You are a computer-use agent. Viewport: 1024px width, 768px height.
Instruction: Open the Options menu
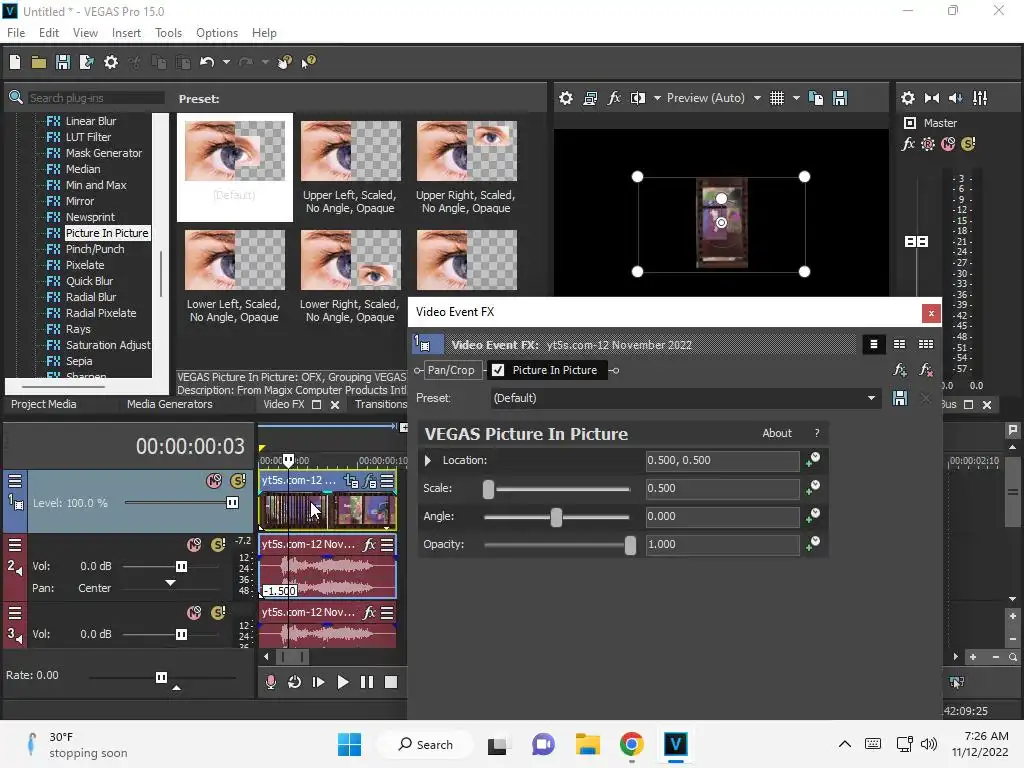coord(217,33)
